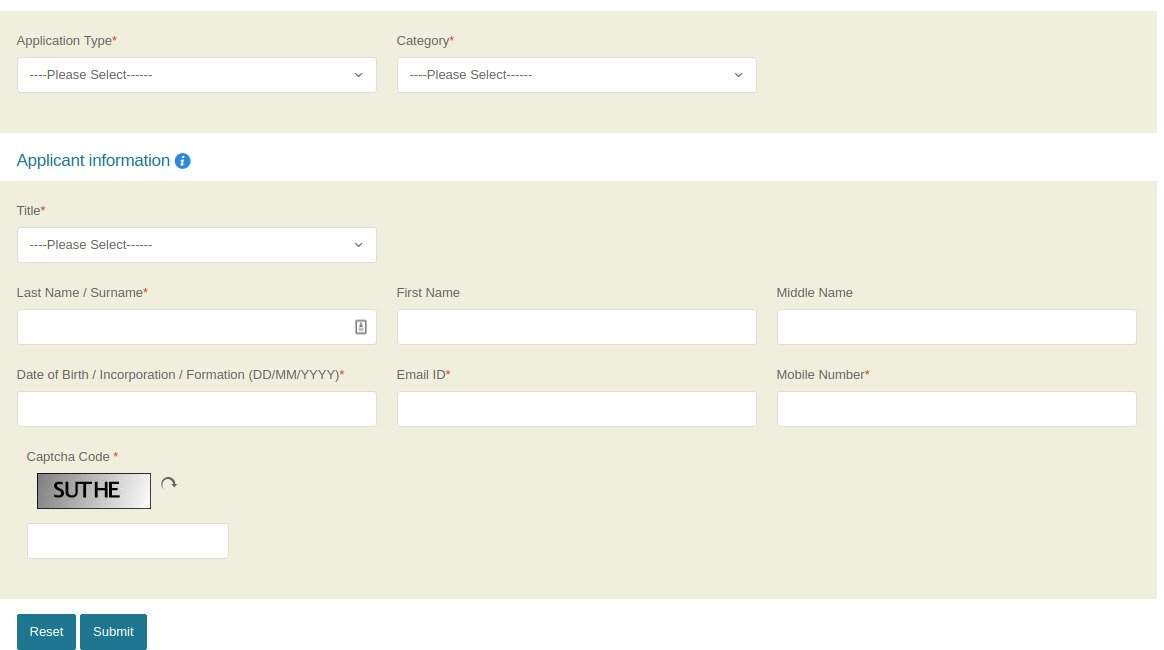
Task: Click the contact icon inside Surname field
Action: (x=361, y=327)
